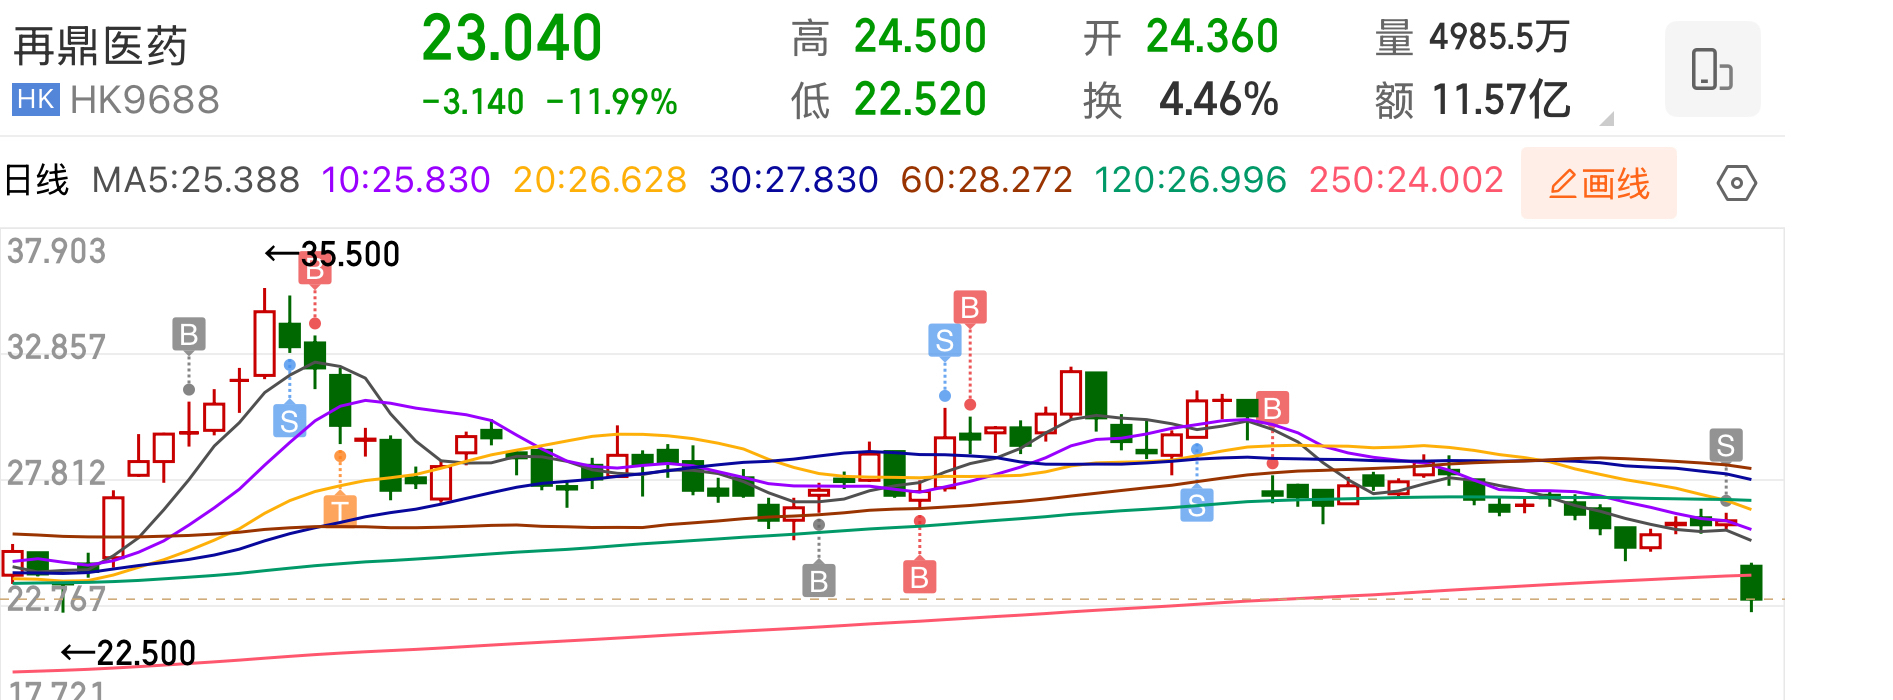Viewport: 1893px width, 700px height.
Task: Click MA5:25.388 indicator label
Action: (x=196, y=180)
